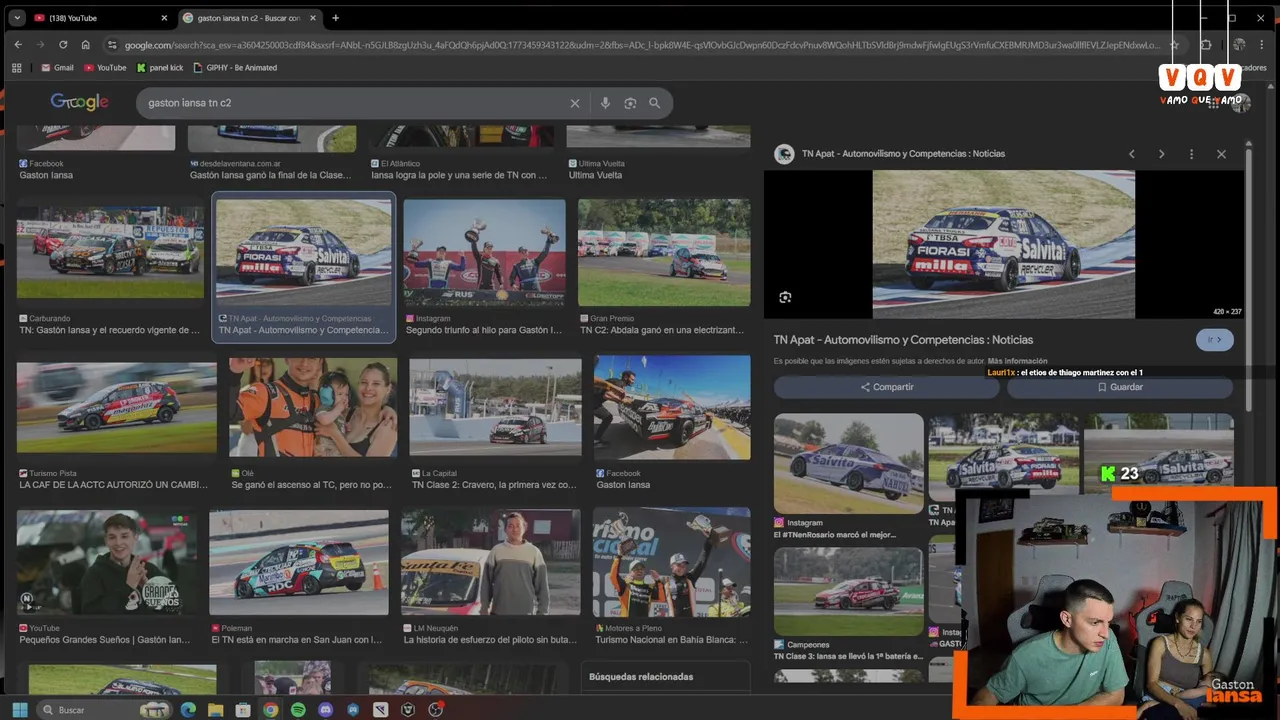Start voice search with microphone icon
Screen dimensions: 1280x720
(605, 103)
